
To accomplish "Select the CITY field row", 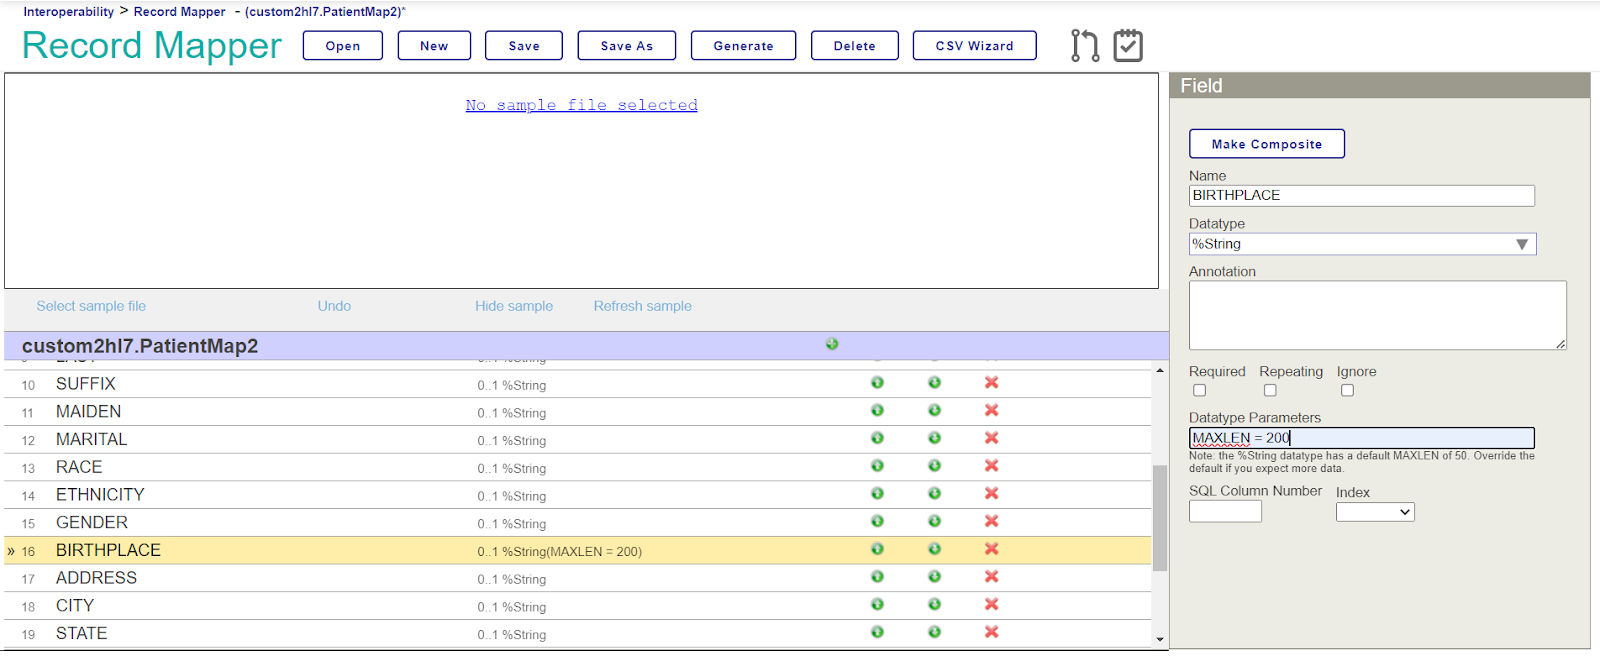I will [x=578, y=606].
